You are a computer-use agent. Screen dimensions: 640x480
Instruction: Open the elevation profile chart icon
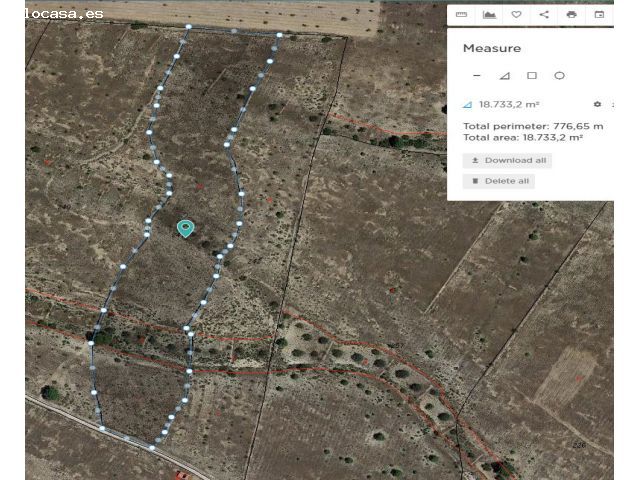[x=489, y=15]
